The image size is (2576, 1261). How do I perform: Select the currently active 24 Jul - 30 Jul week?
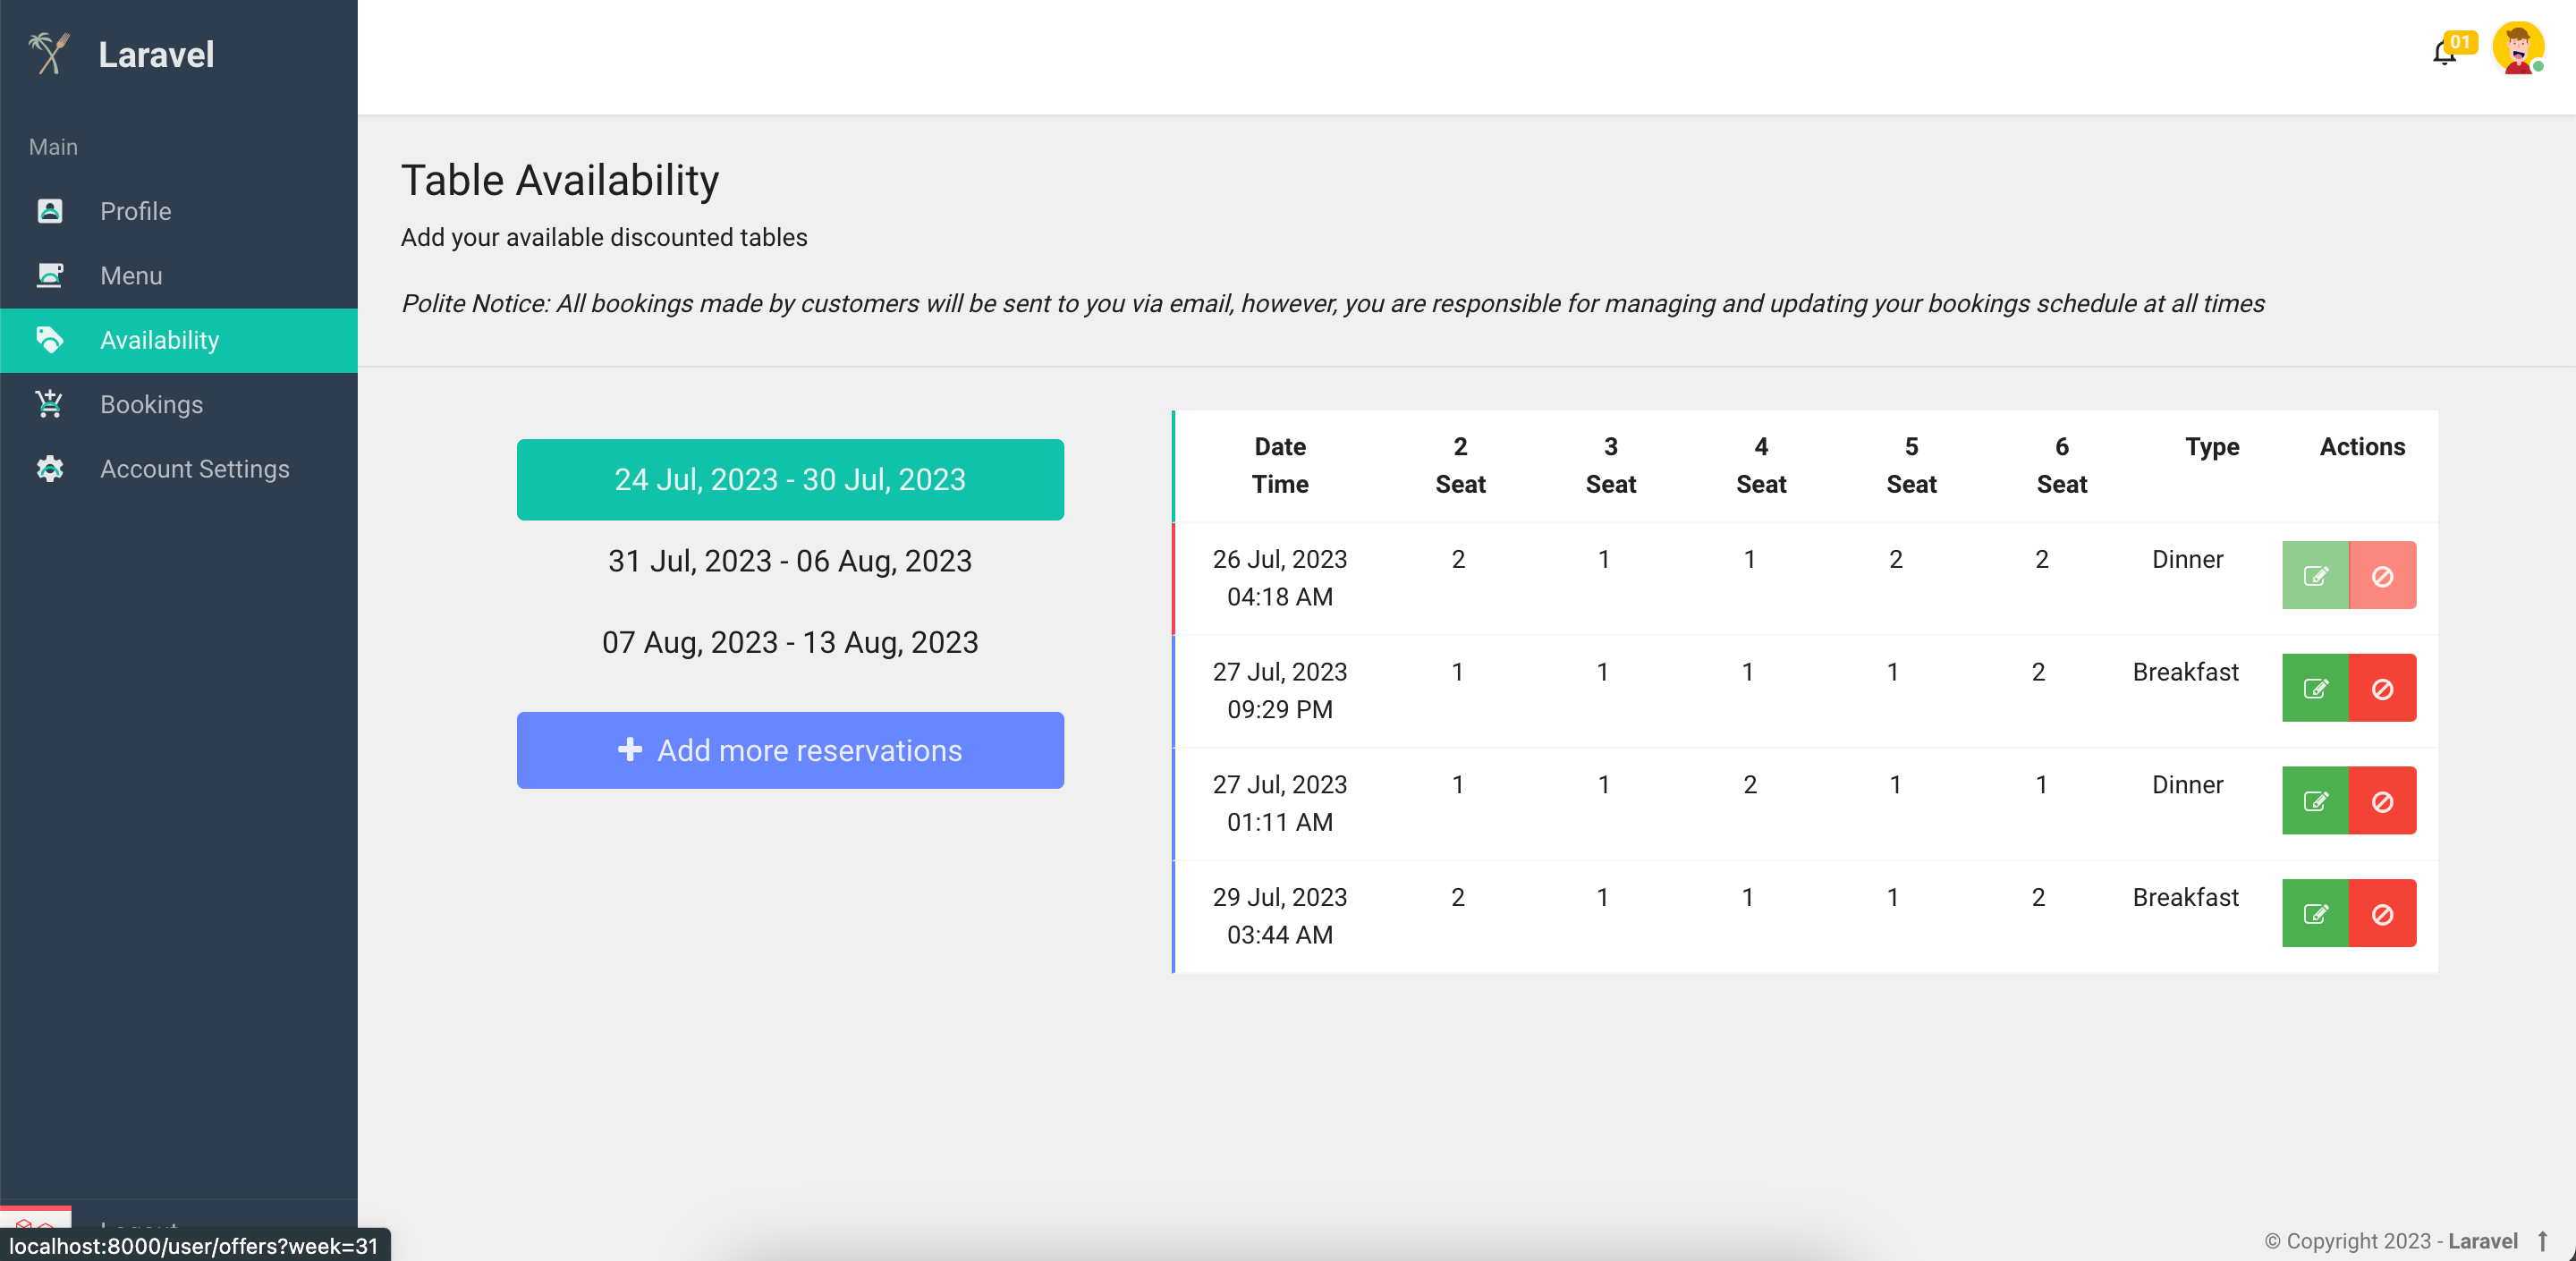click(x=790, y=479)
